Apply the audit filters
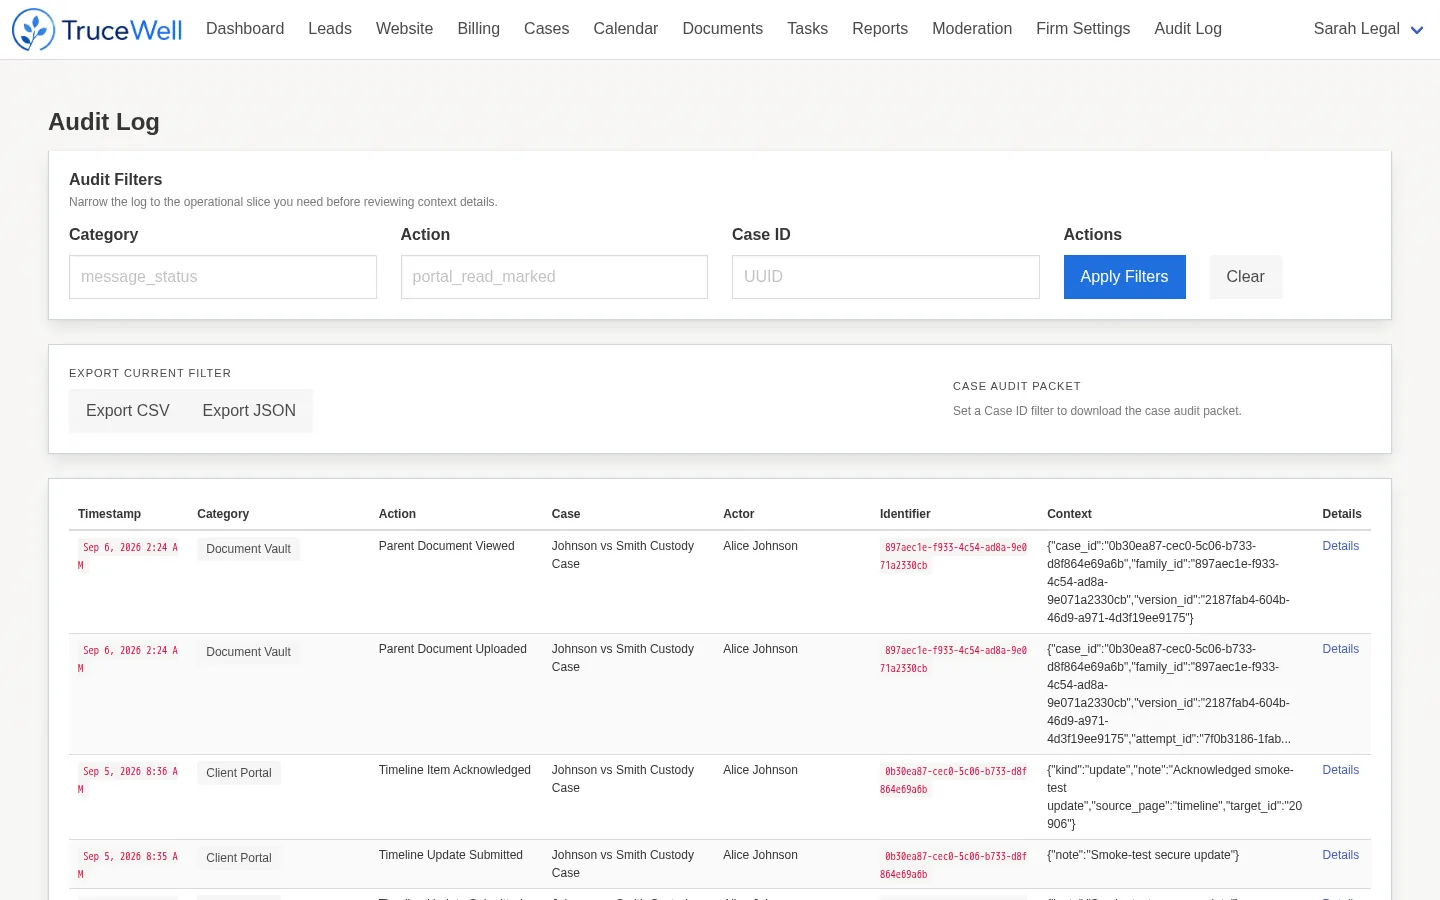This screenshot has height=900, width=1440. point(1125,277)
